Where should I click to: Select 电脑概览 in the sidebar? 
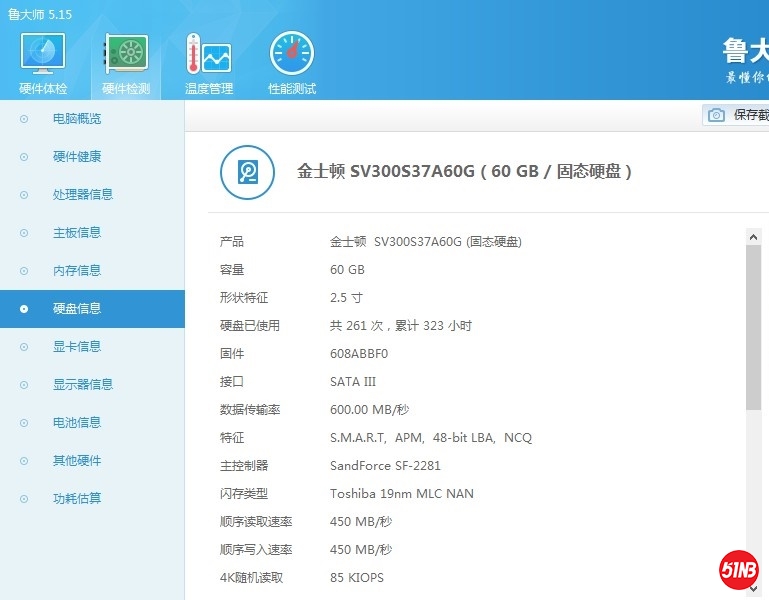tap(77, 119)
